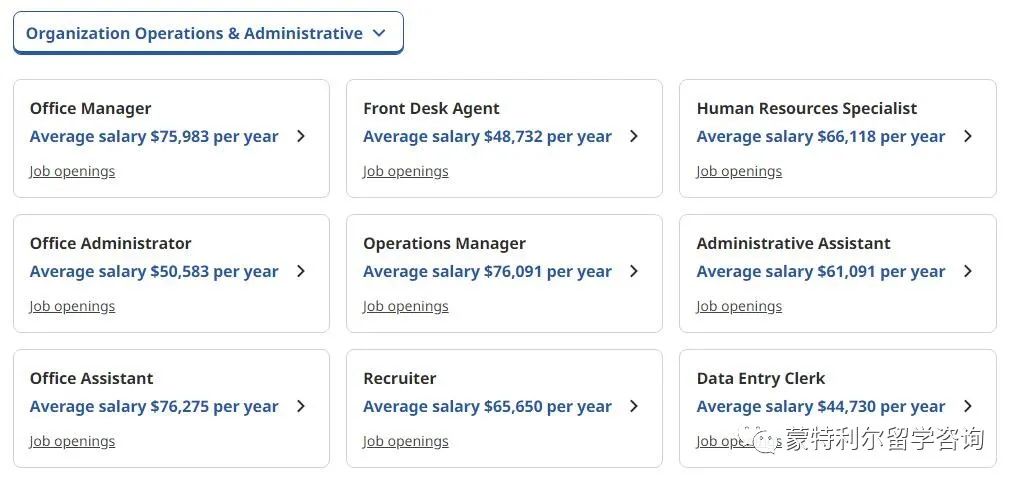Select the Operations Manager average salary link
This screenshot has height=483, width=1017.
click(x=487, y=271)
